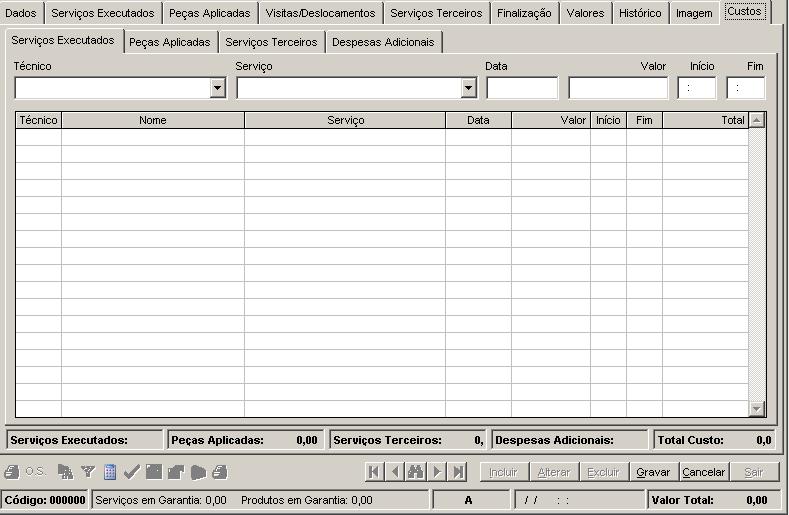Screen dimensions: 789x515
Task: Click the Código: 000000 status field
Action: pyautogui.click(x=45, y=500)
